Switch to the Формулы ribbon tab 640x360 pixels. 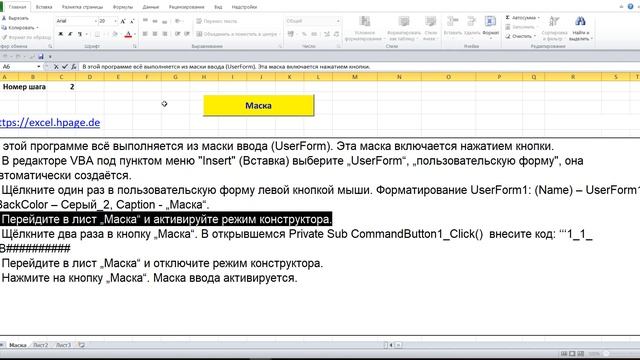point(122,7)
